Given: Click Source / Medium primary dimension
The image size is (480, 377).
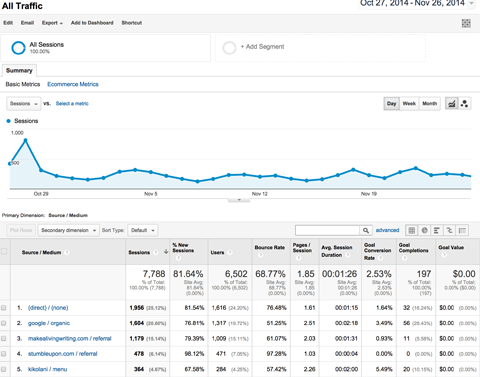Looking at the screenshot, I should [68, 215].
